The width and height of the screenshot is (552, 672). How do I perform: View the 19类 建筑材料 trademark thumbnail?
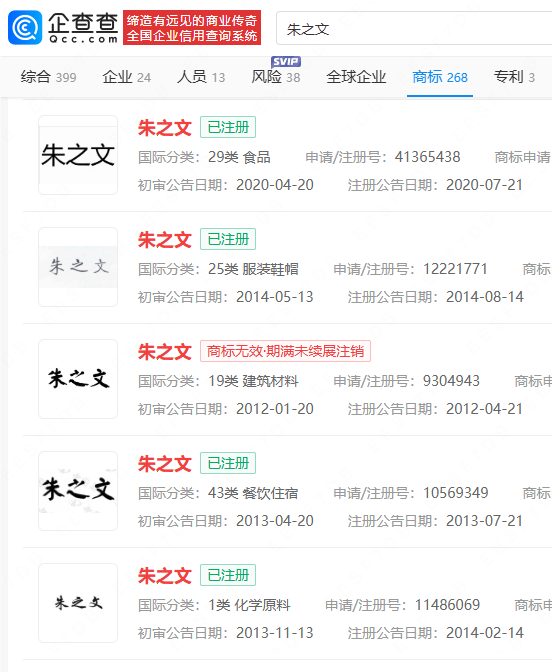click(x=78, y=379)
